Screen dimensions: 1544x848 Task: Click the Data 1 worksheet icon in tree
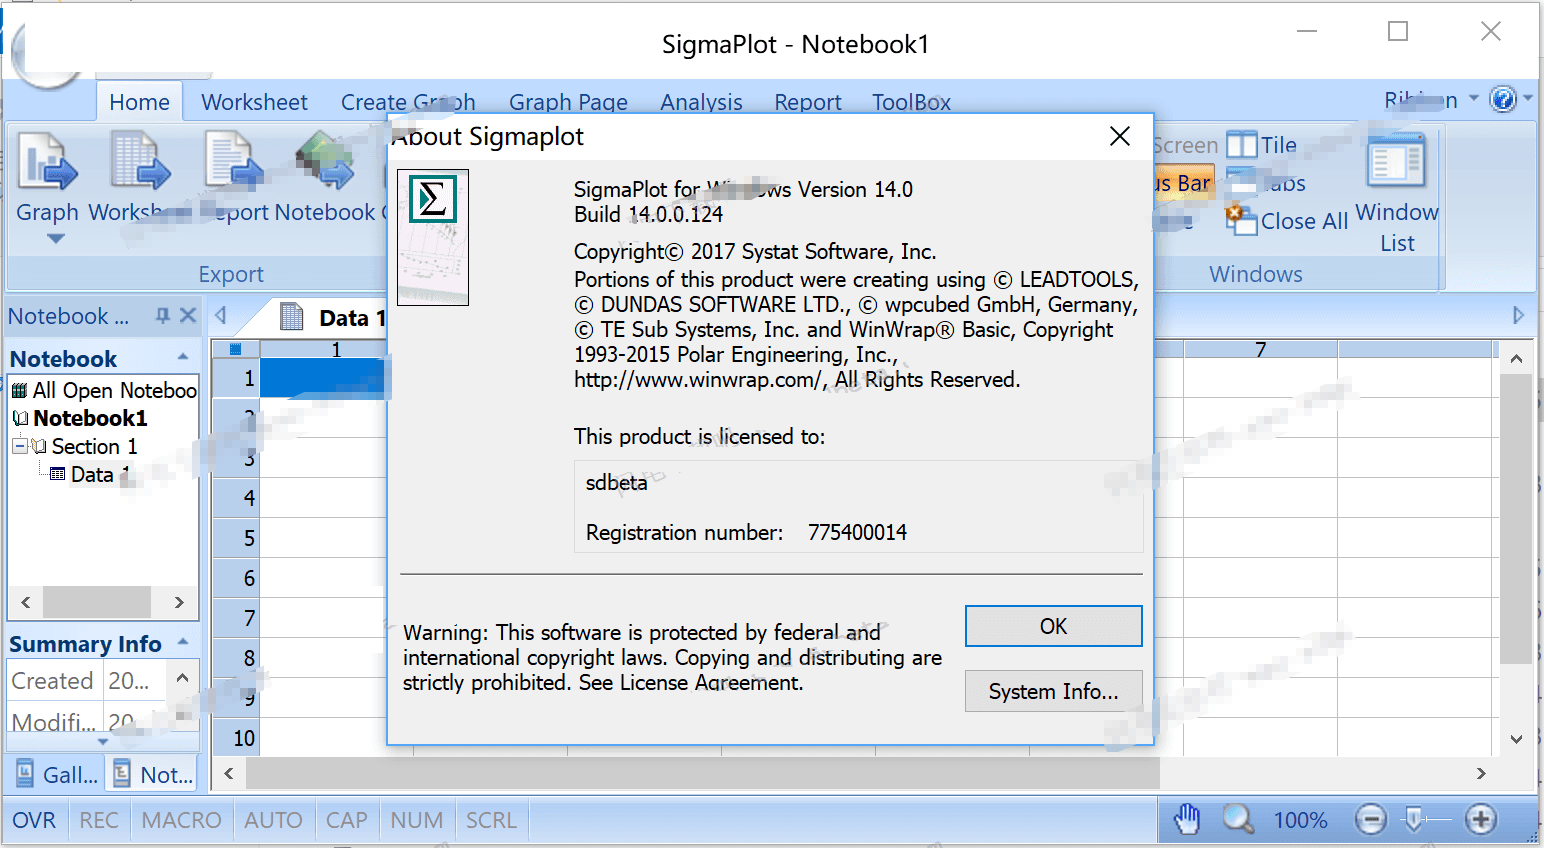tap(58, 474)
